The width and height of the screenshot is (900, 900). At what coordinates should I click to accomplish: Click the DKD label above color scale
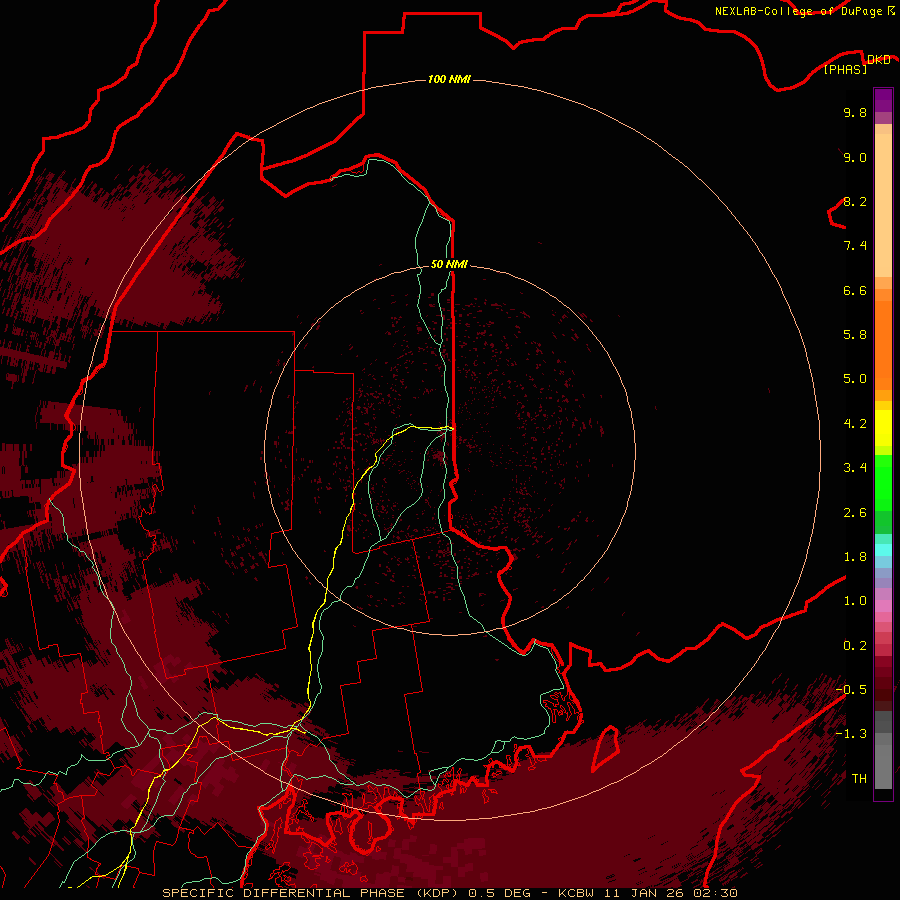[878, 59]
